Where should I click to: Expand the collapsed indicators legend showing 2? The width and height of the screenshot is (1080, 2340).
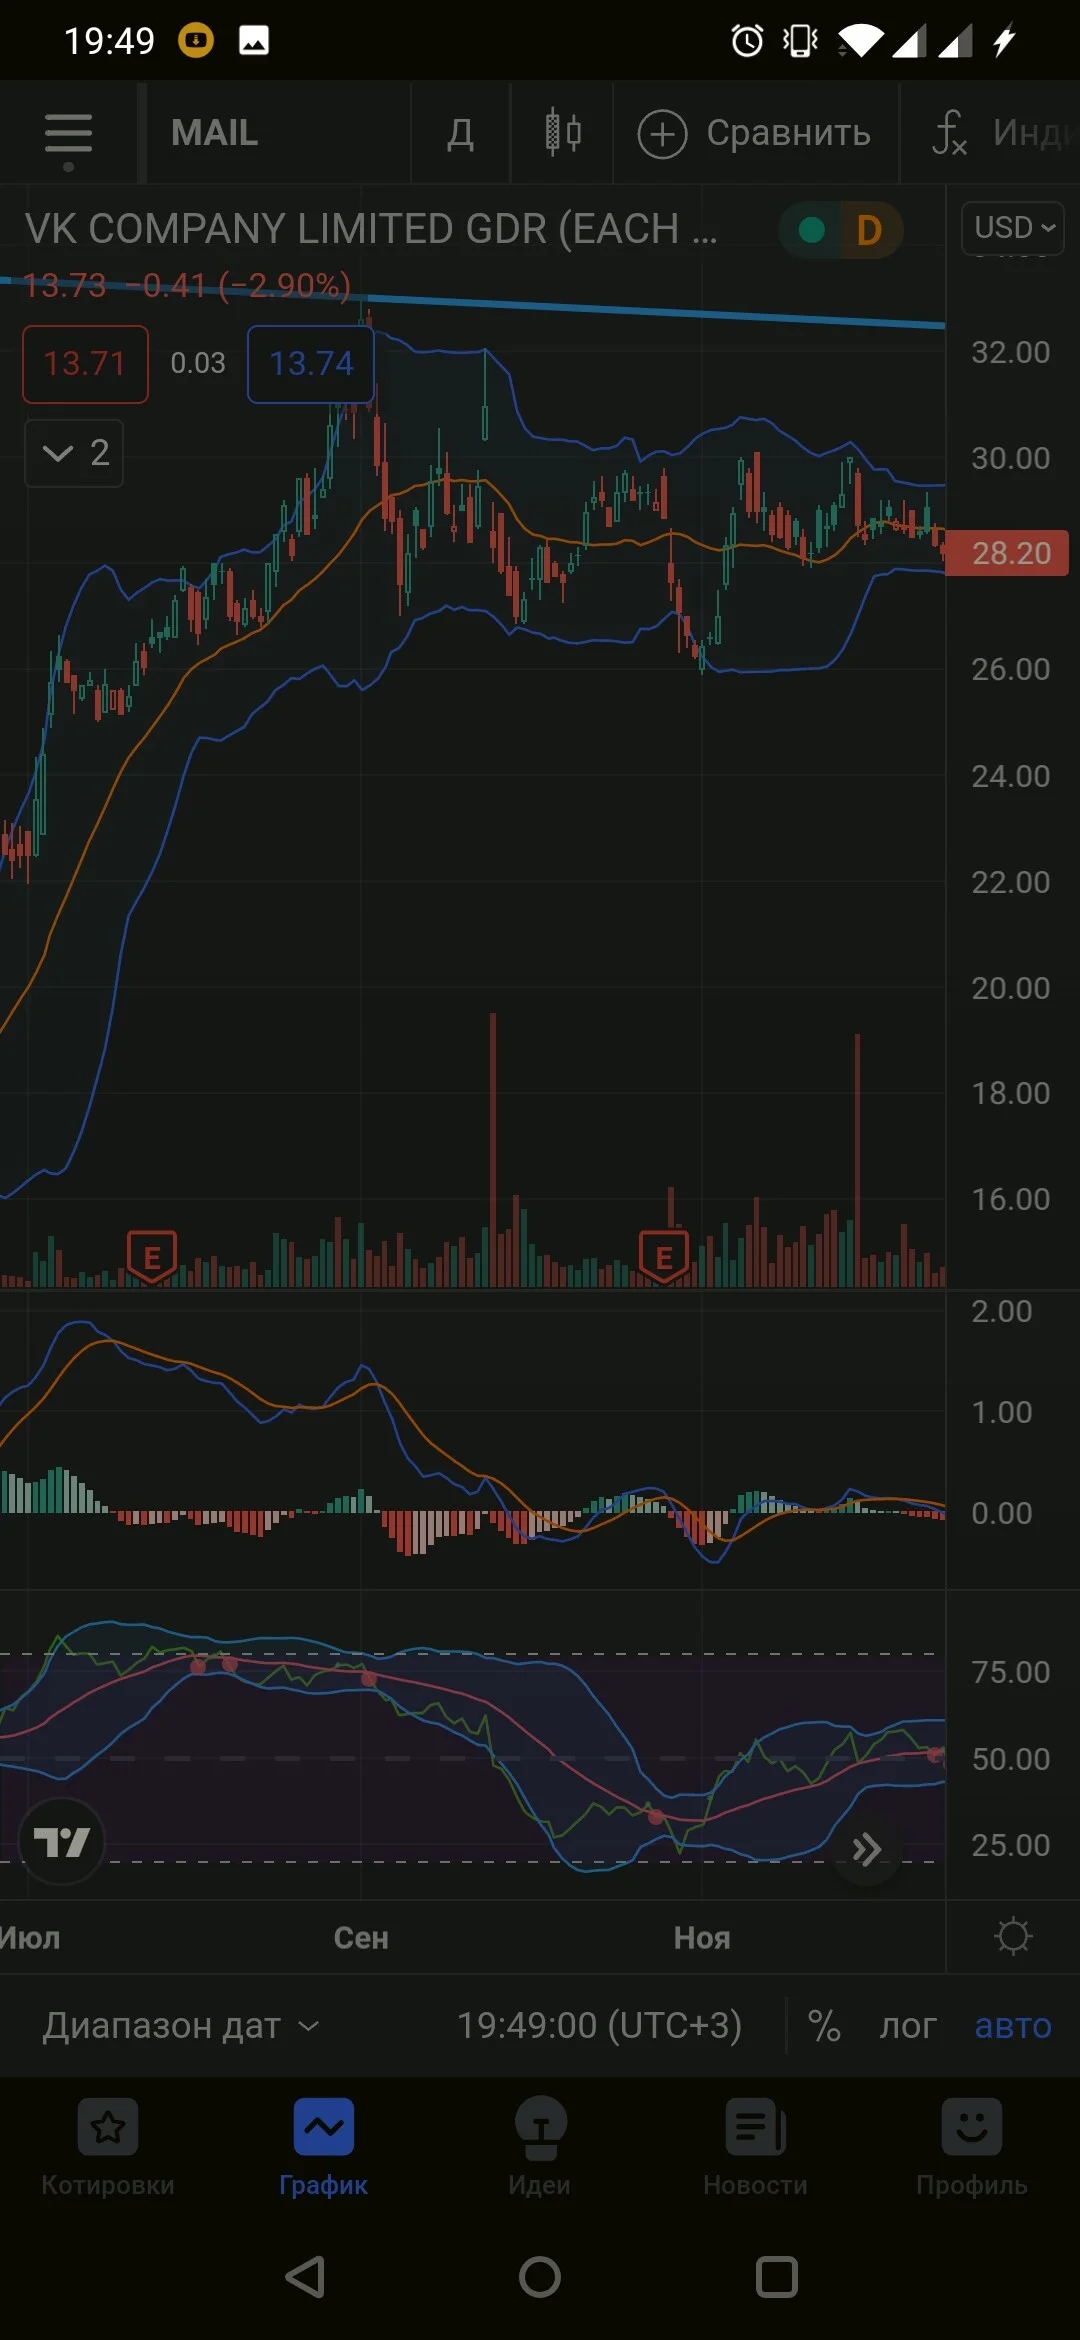coord(74,453)
